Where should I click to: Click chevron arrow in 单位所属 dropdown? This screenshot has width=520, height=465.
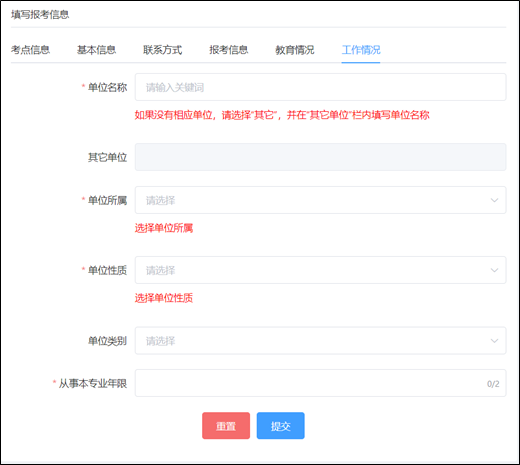[x=494, y=200]
